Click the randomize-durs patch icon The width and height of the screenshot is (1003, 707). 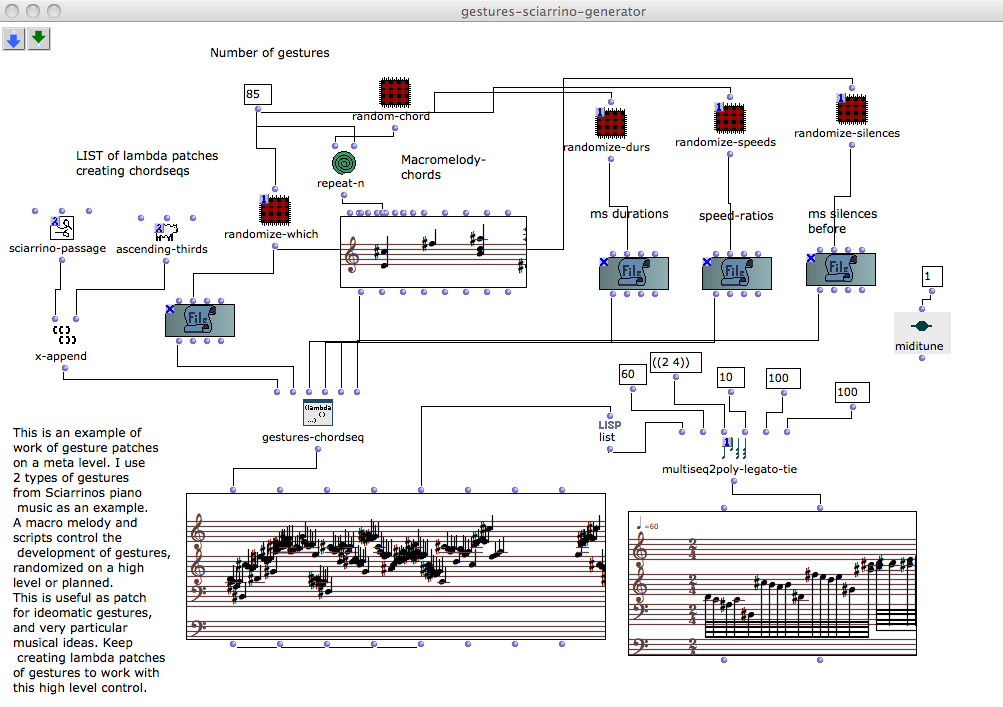(x=610, y=124)
